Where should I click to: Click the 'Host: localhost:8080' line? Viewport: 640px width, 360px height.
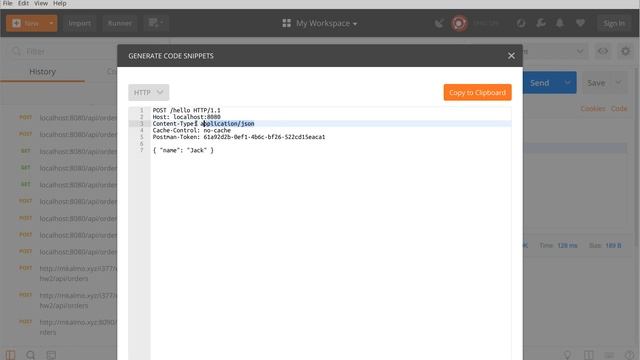187,117
